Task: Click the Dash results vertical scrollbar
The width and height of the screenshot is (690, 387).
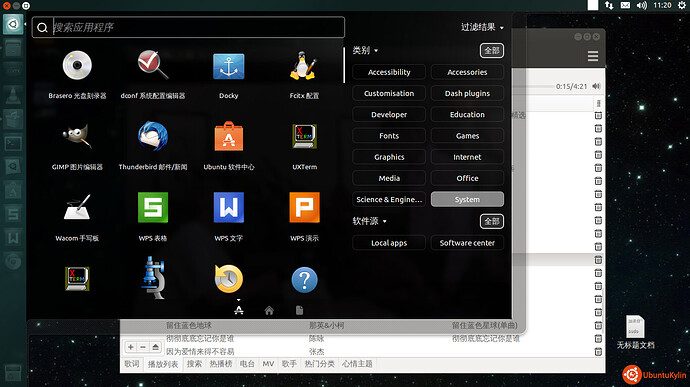Action: [344, 65]
